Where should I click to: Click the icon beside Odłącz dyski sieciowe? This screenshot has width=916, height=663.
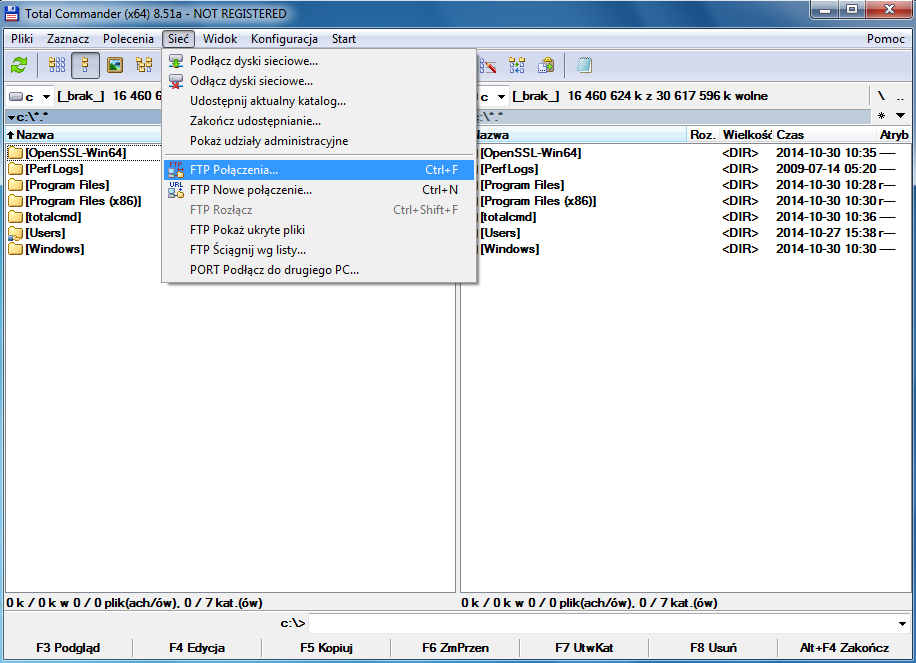[x=176, y=81]
